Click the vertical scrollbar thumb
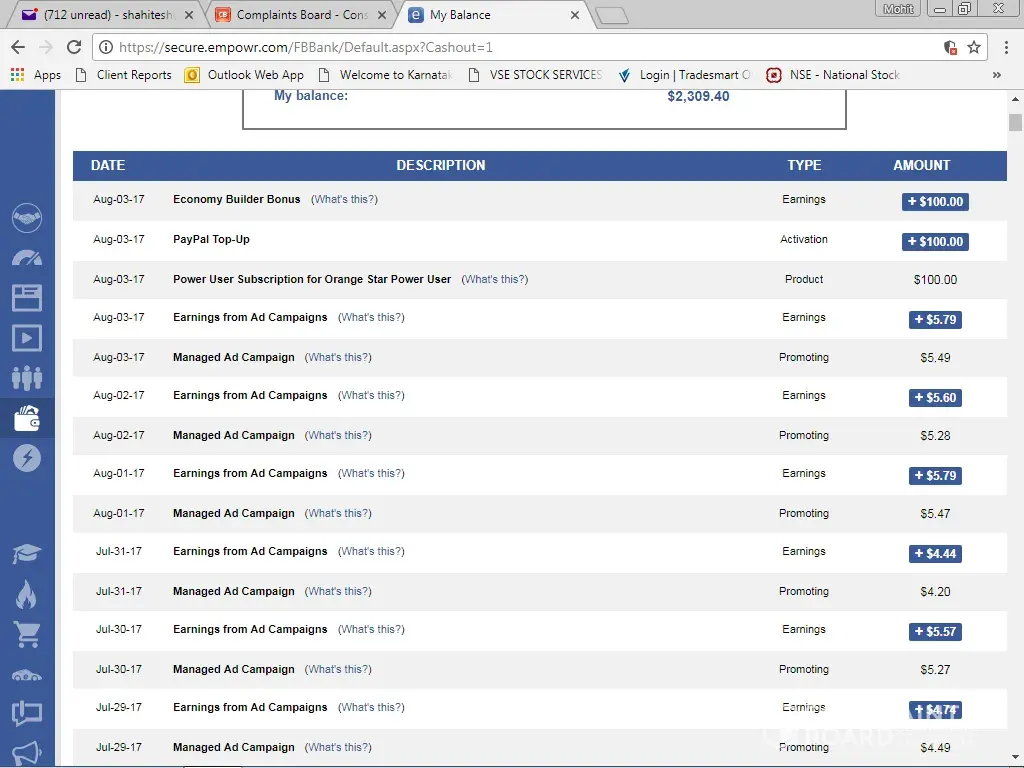Viewport: 1024px width, 768px height. (1015, 123)
